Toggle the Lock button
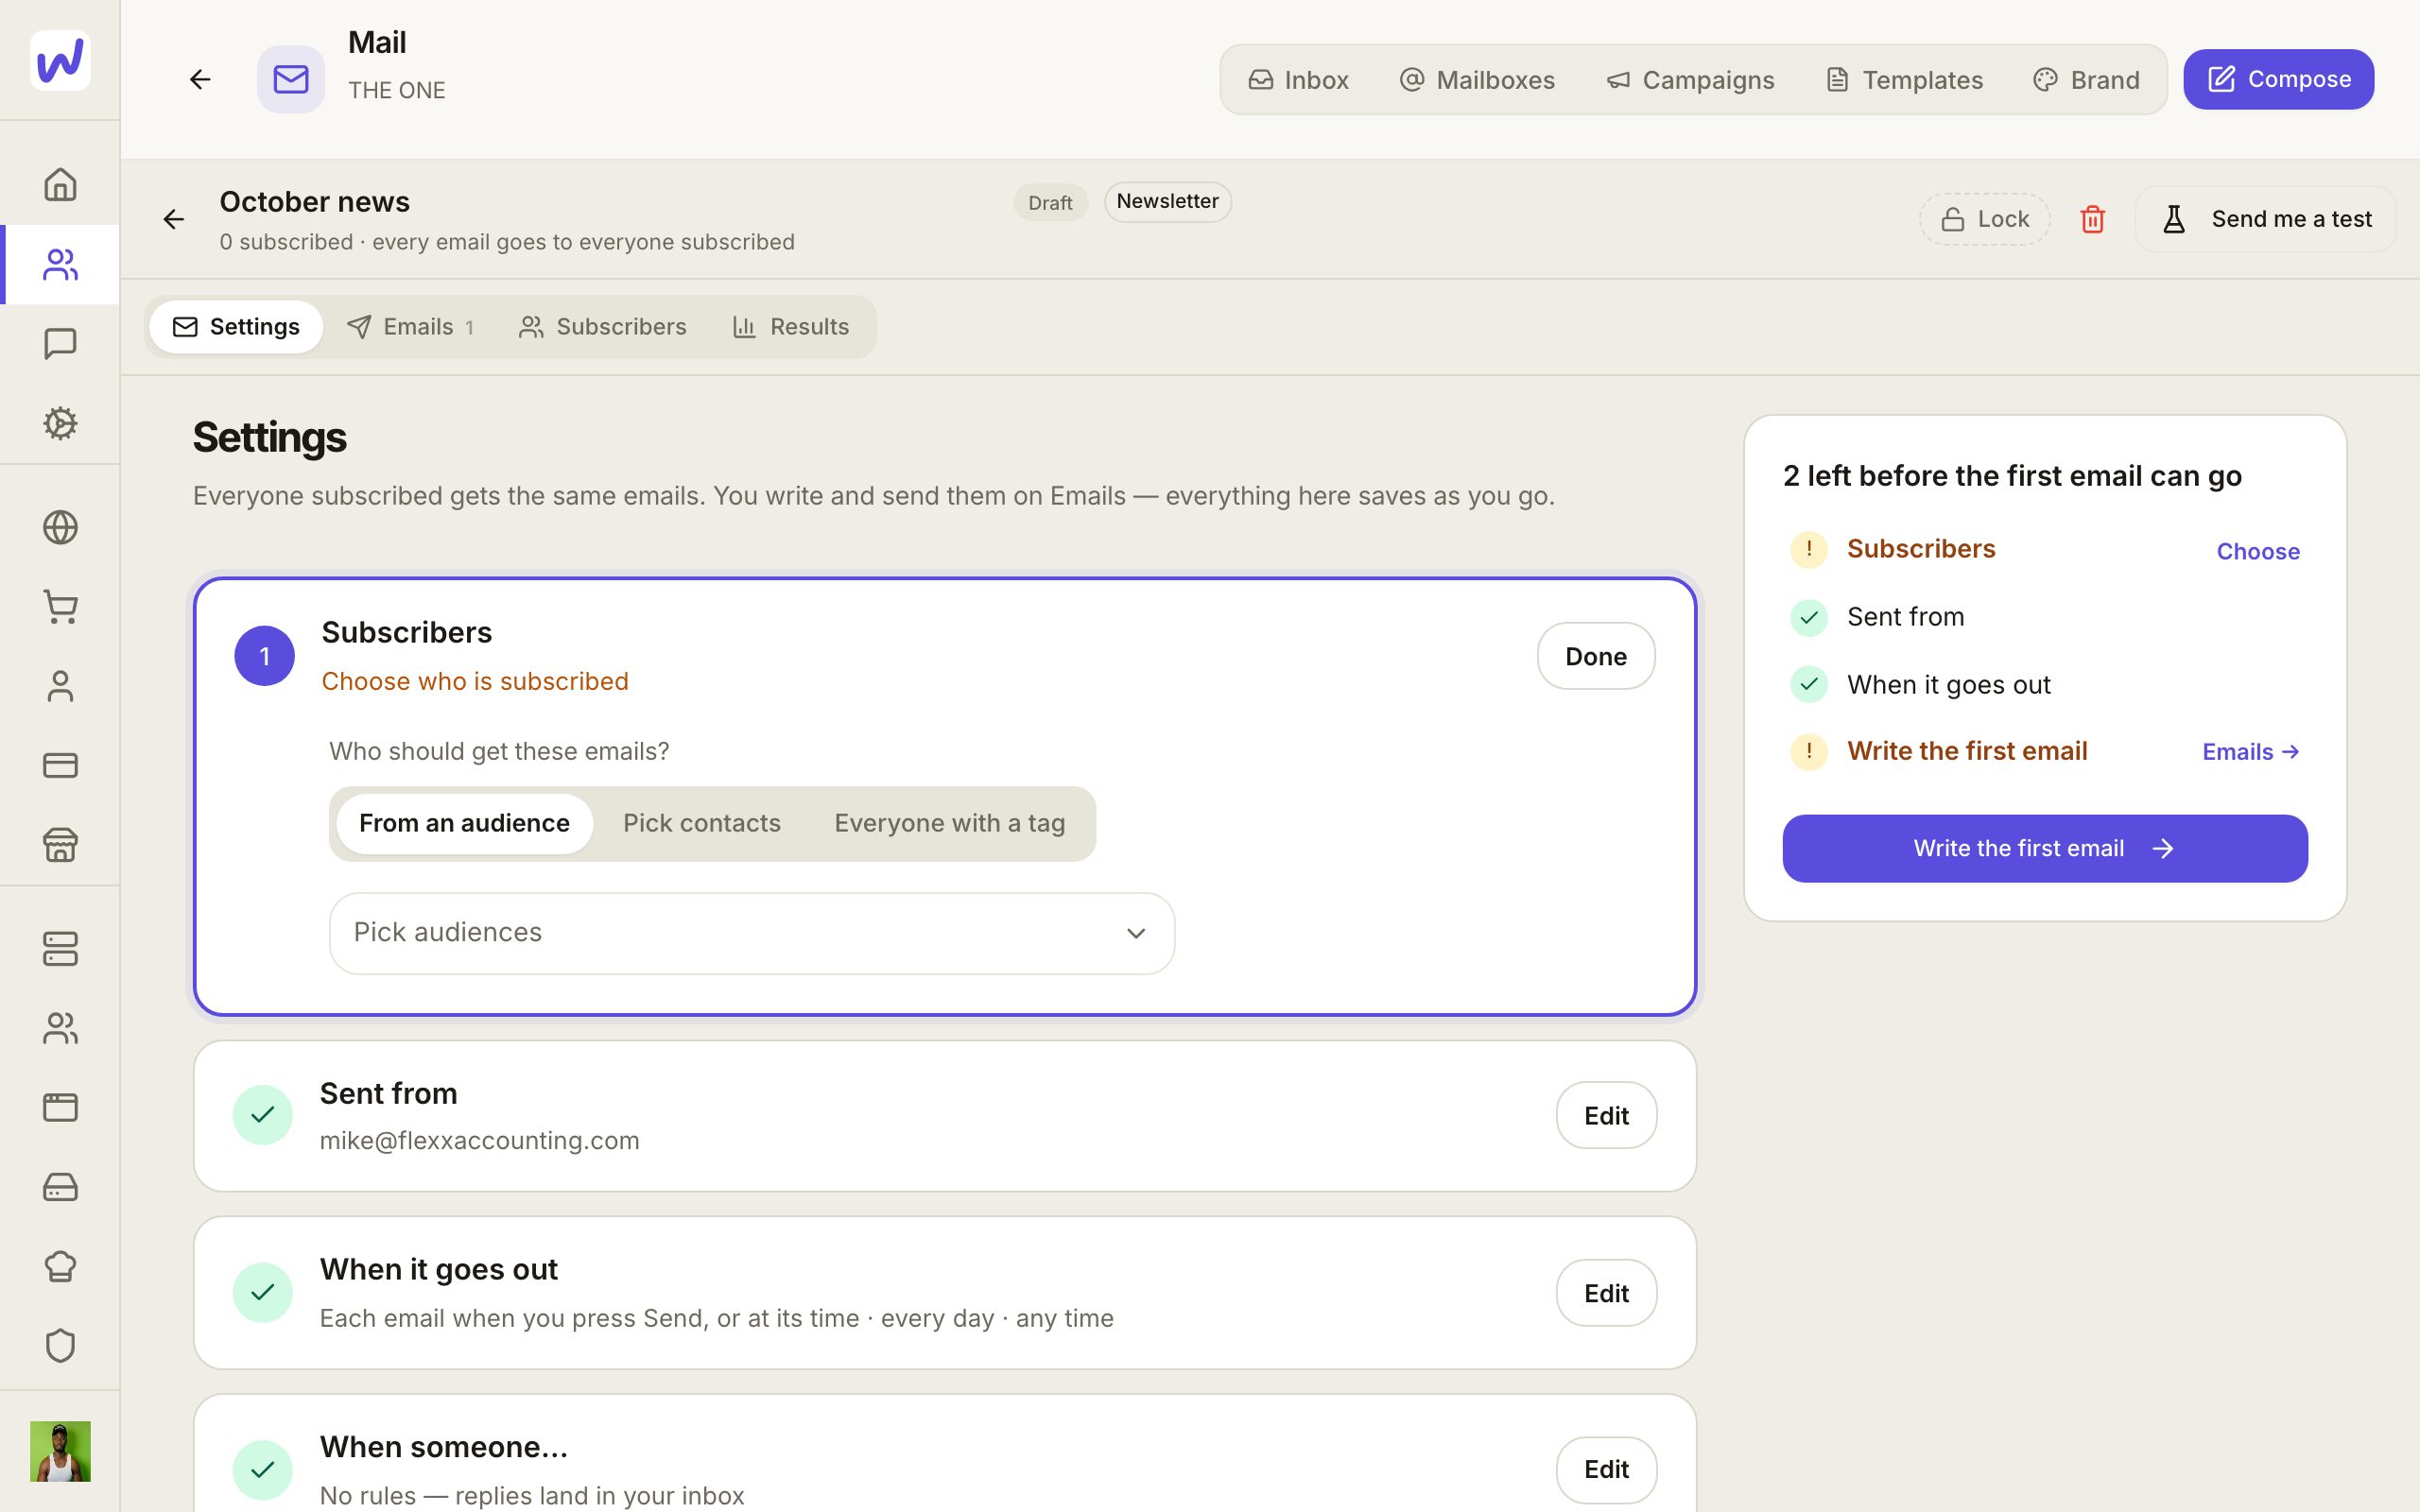Viewport: 2420px width, 1512px height. (x=1984, y=219)
